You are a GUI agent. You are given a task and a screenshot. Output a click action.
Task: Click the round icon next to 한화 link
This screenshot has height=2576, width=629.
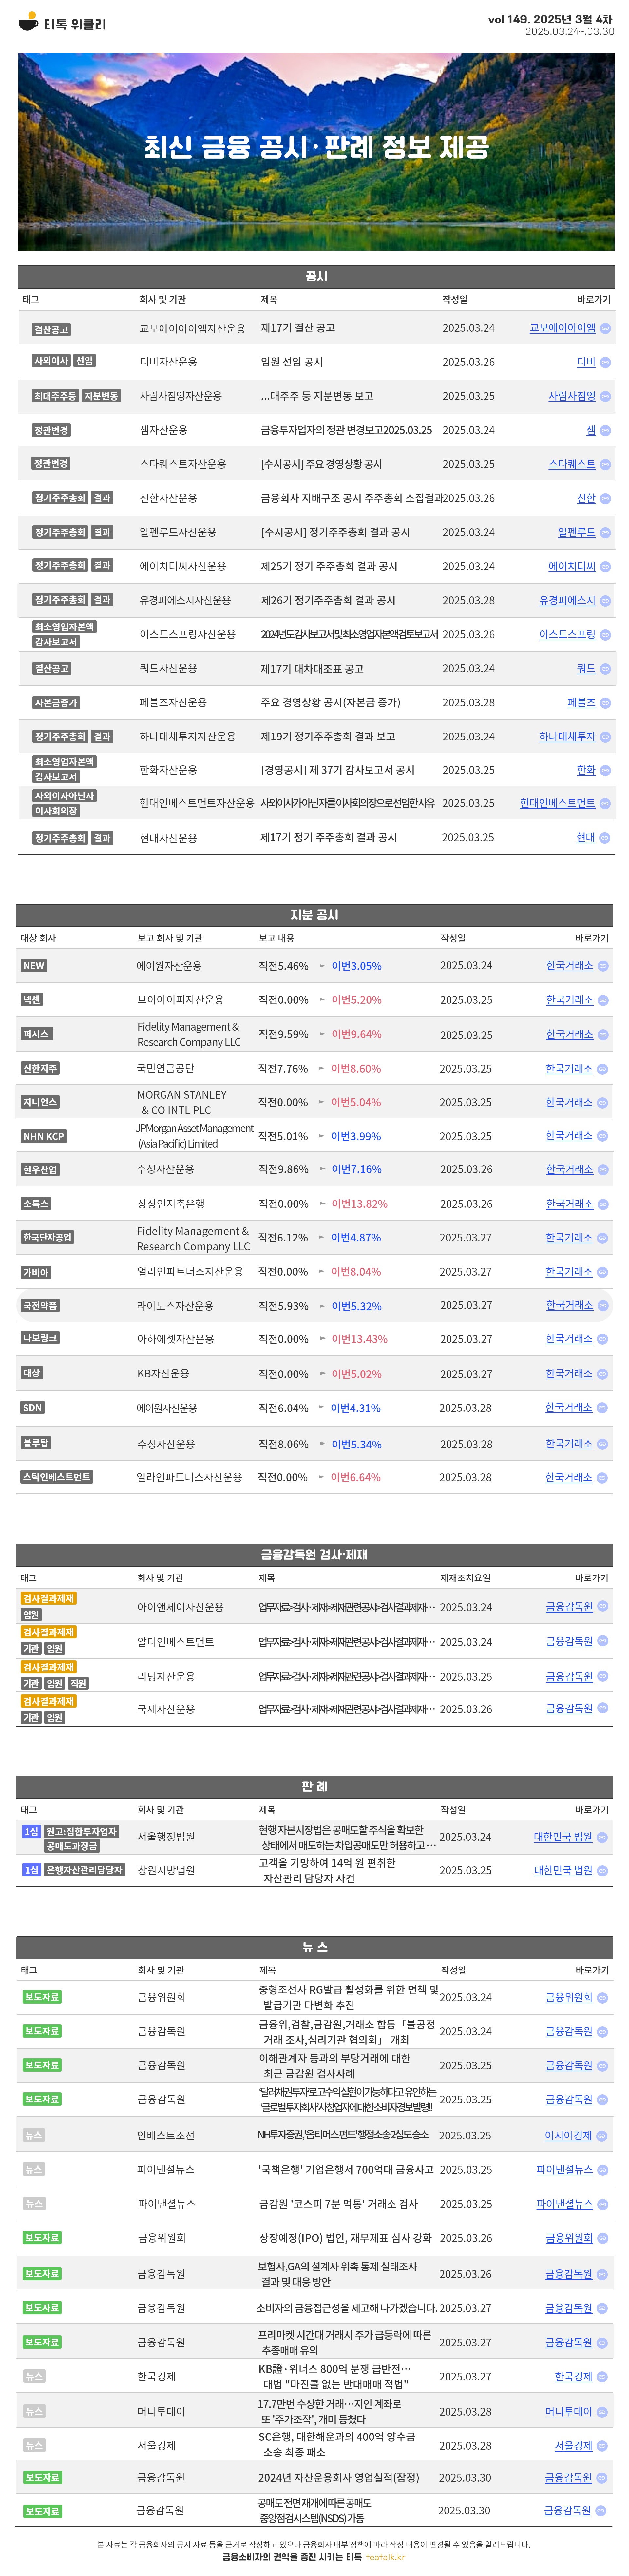(605, 770)
